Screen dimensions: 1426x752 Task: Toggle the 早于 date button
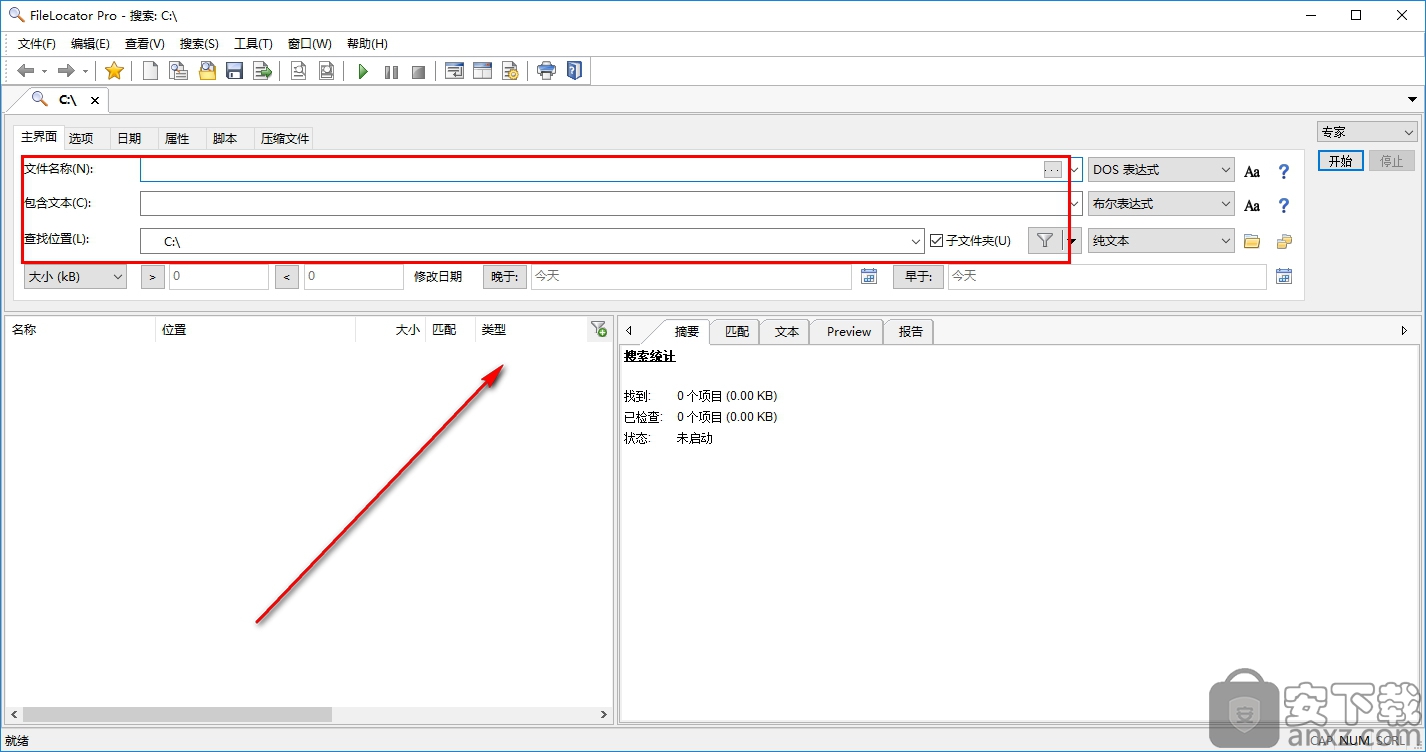tap(918, 276)
